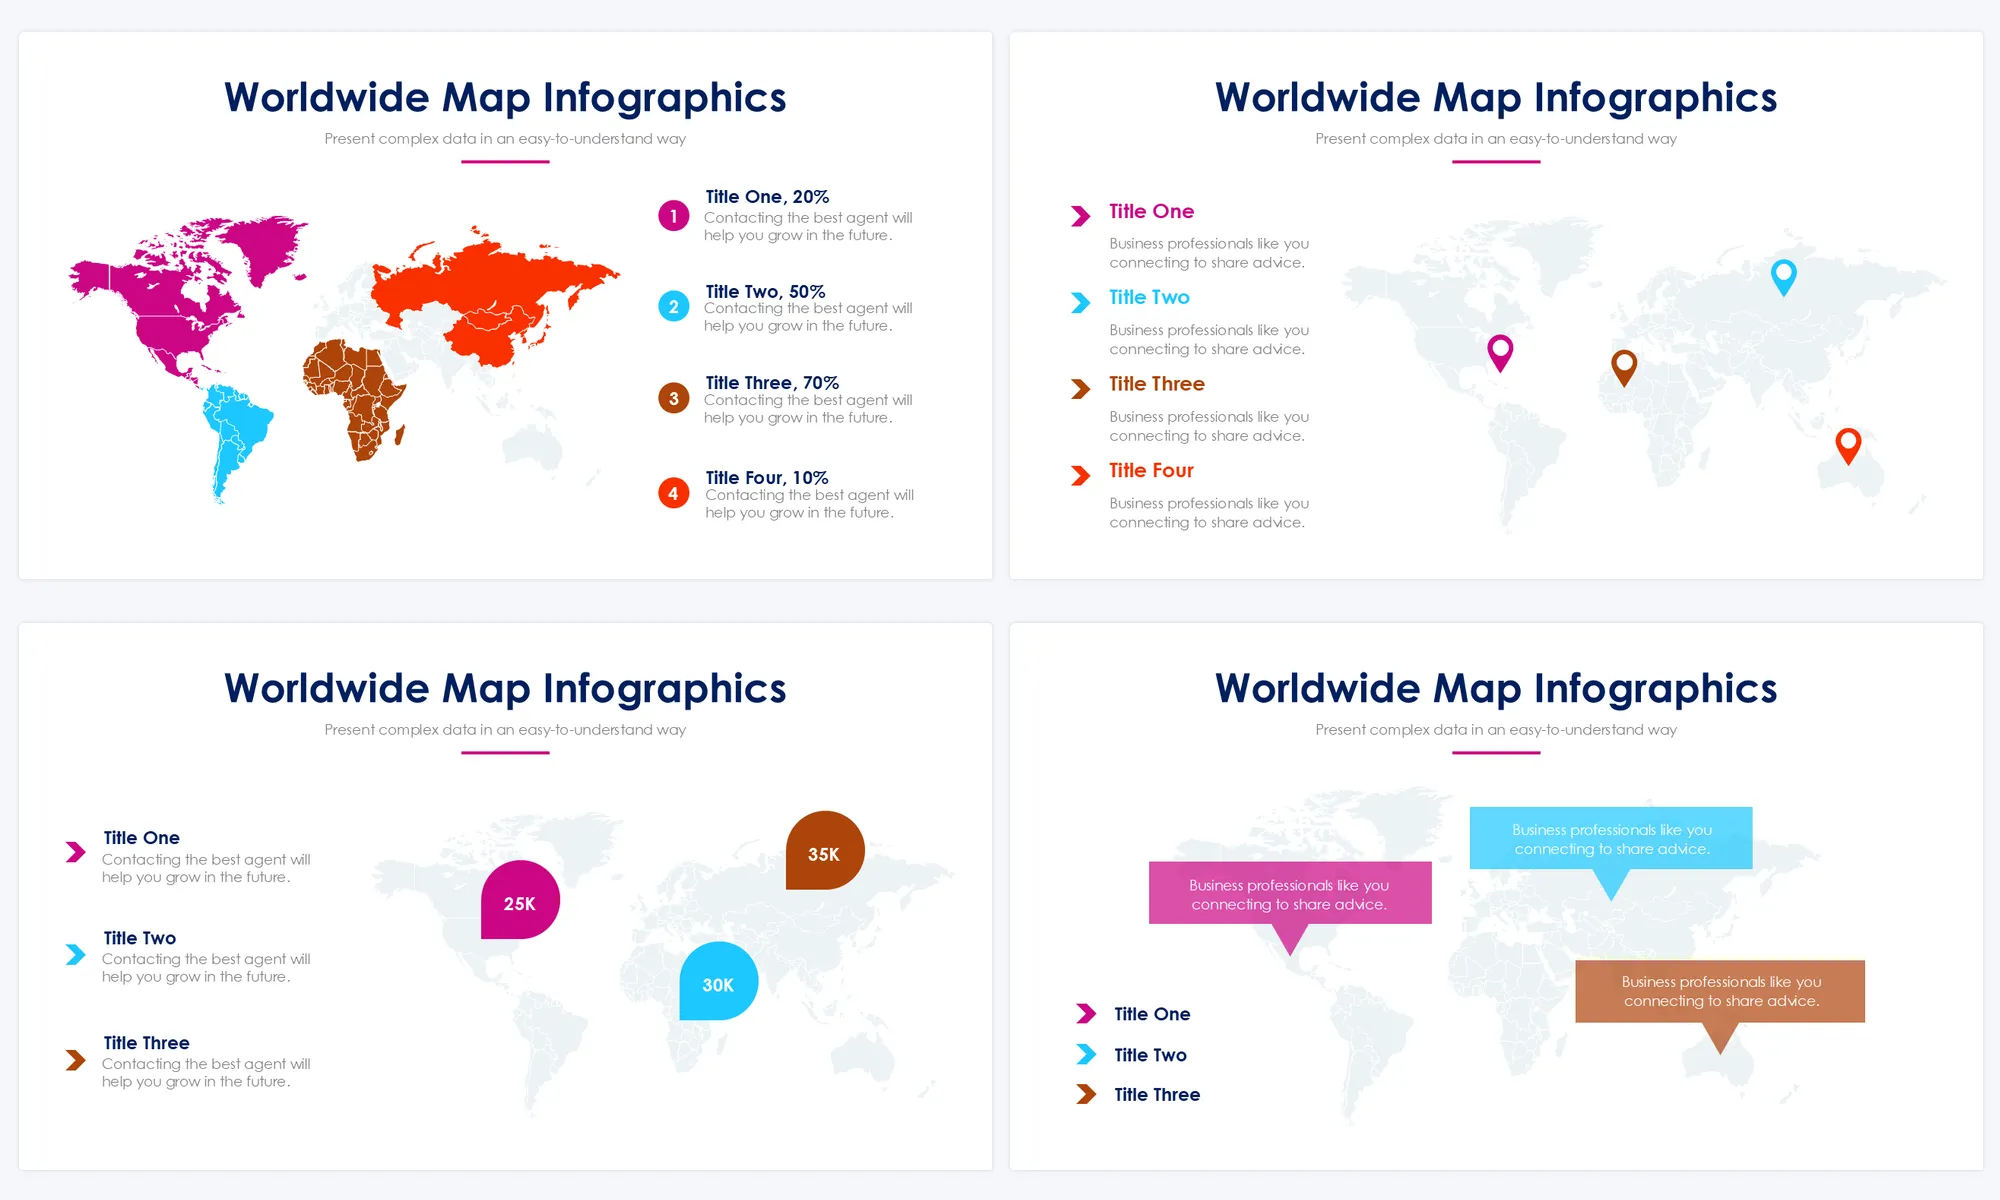Click the brown numbered circle 3
The width and height of the screenshot is (2000, 1200).
[x=673, y=398]
